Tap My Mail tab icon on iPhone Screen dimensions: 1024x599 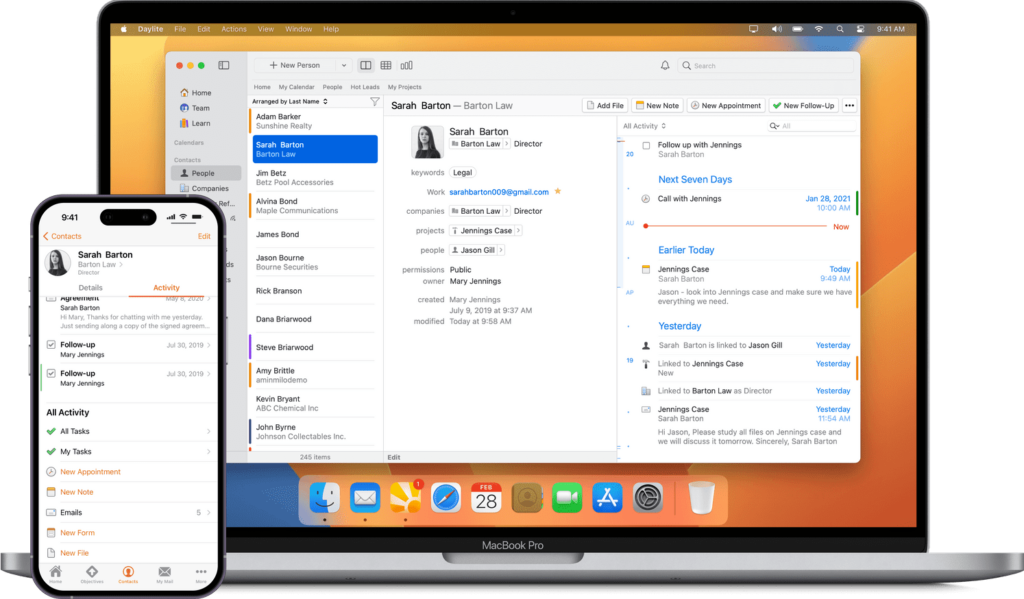[x=165, y=574]
